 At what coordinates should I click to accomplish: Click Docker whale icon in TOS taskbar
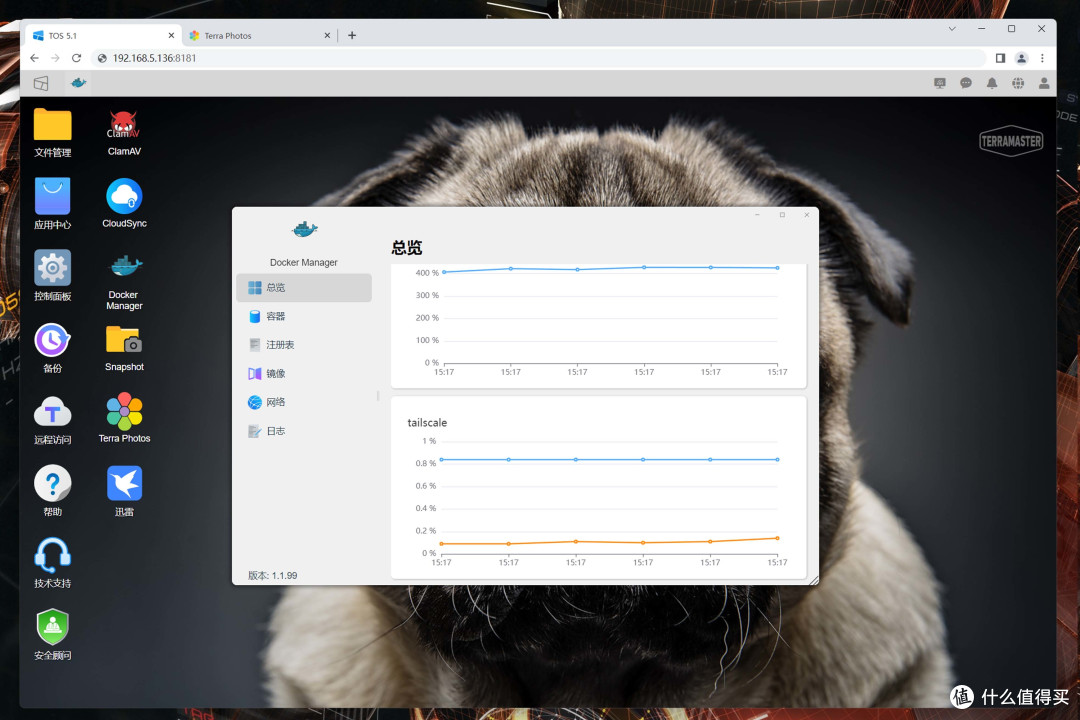[79, 83]
